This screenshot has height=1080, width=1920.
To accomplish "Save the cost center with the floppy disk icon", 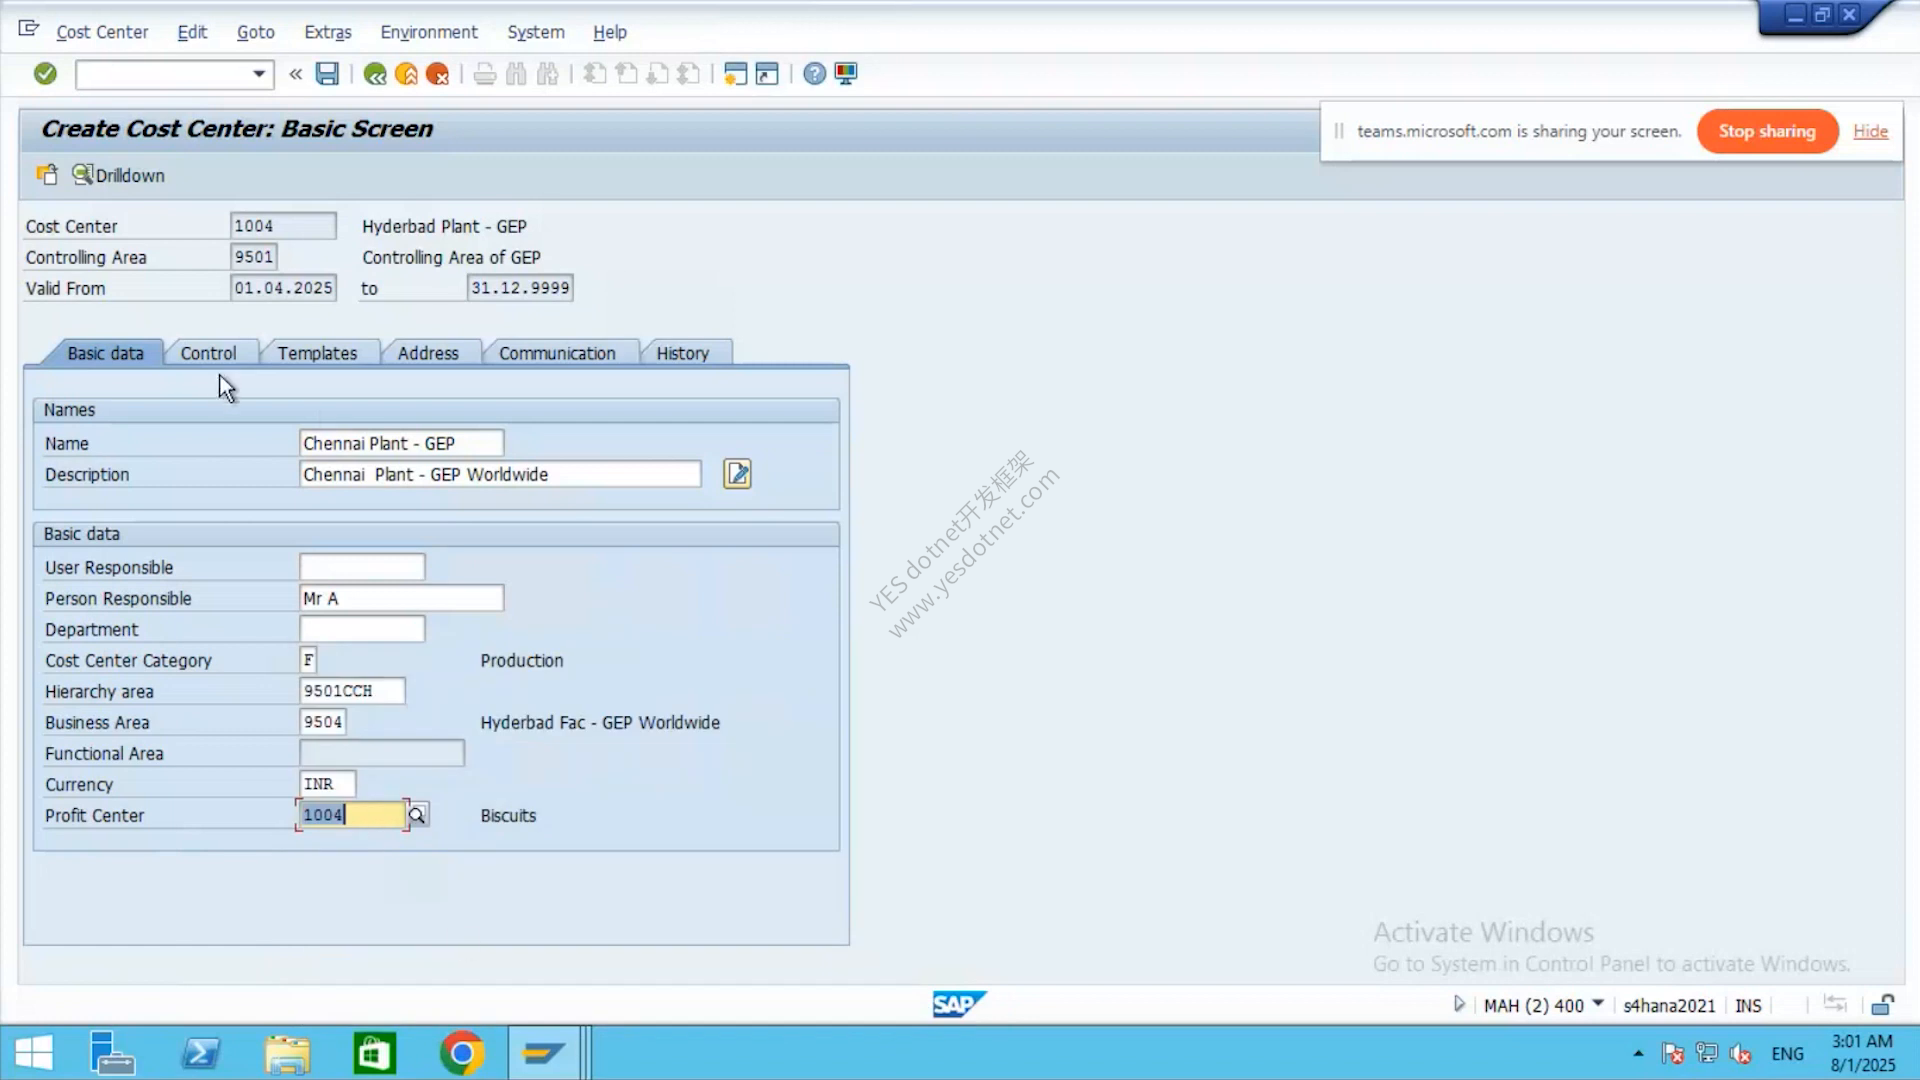I will pos(327,73).
